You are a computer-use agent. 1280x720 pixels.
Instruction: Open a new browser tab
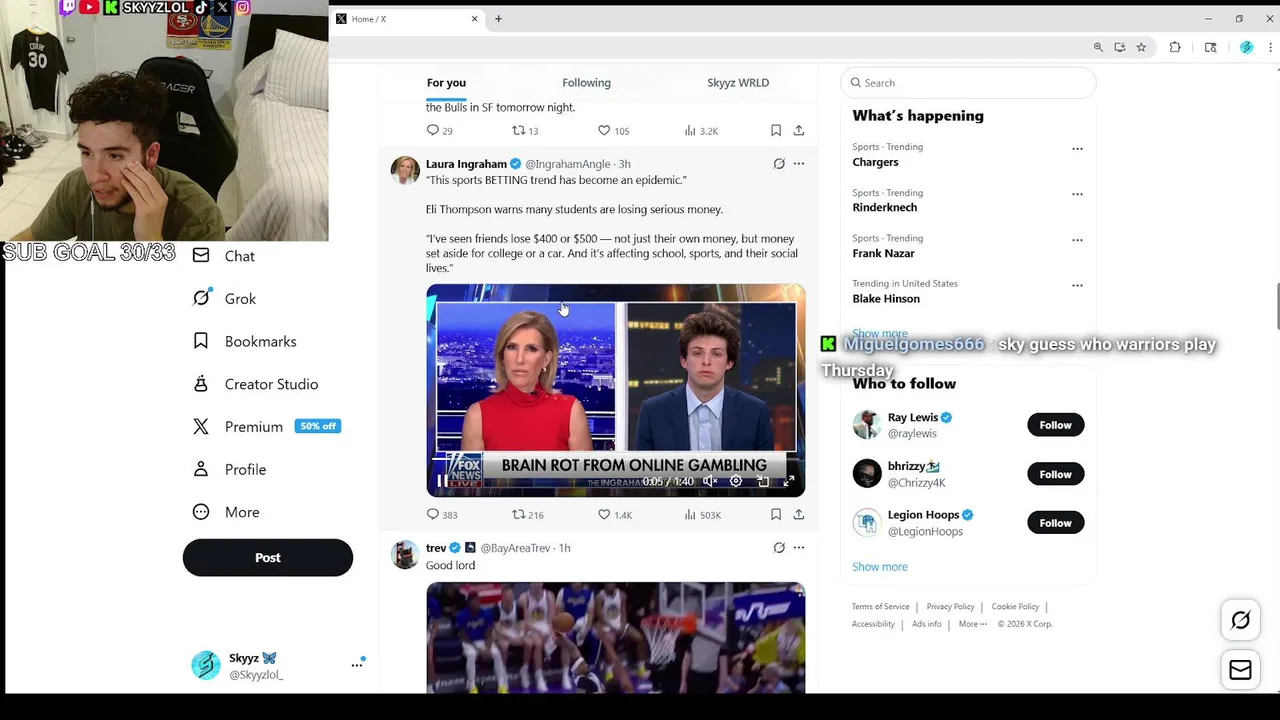click(x=498, y=19)
